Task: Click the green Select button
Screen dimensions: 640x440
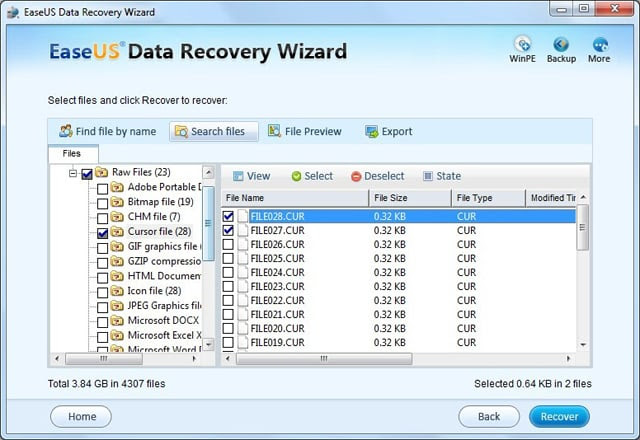Action: click(312, 176)
